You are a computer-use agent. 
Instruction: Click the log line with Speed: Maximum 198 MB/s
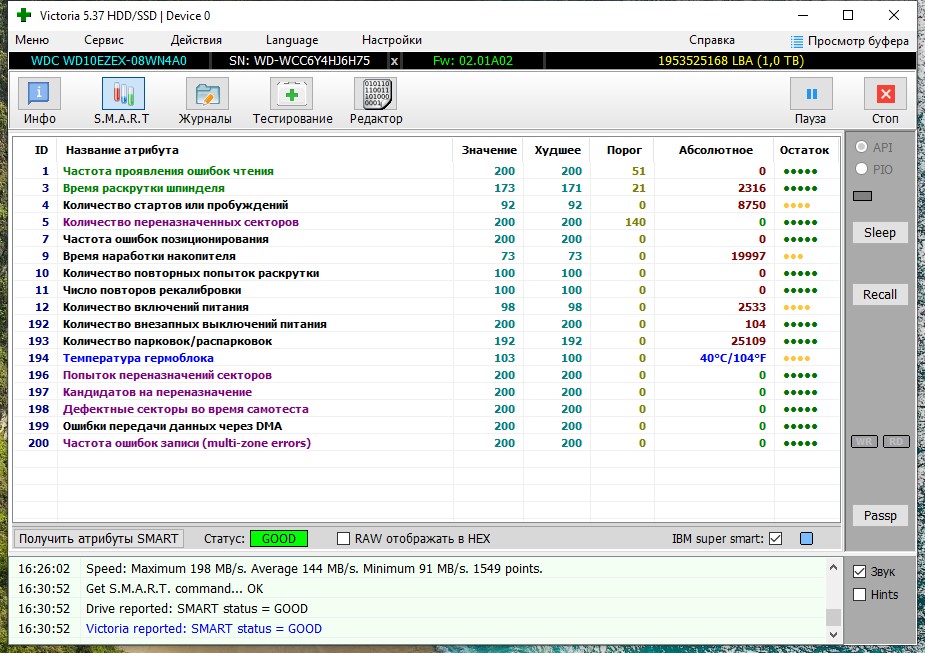tap(314, 569)
